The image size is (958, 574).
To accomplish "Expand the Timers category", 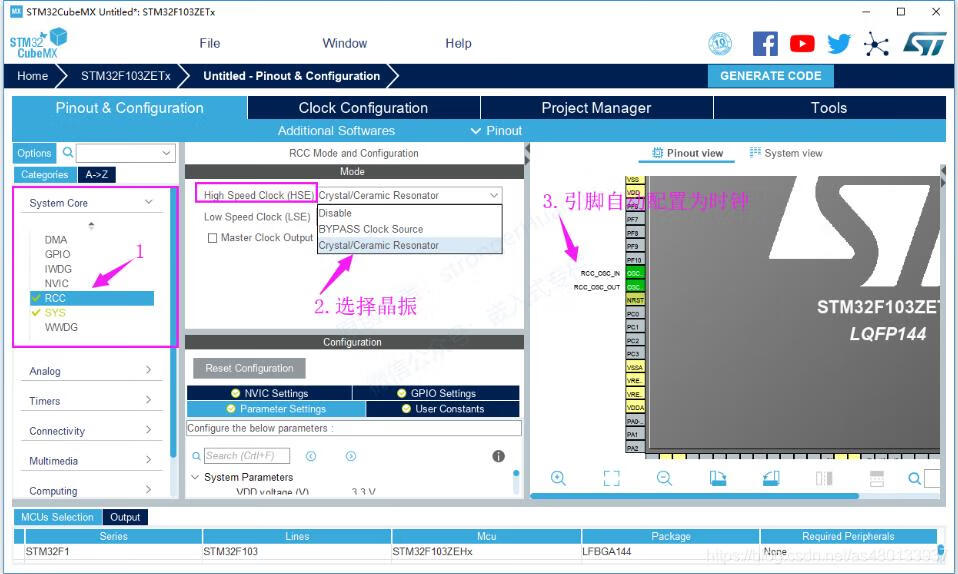I will point(90,401).
